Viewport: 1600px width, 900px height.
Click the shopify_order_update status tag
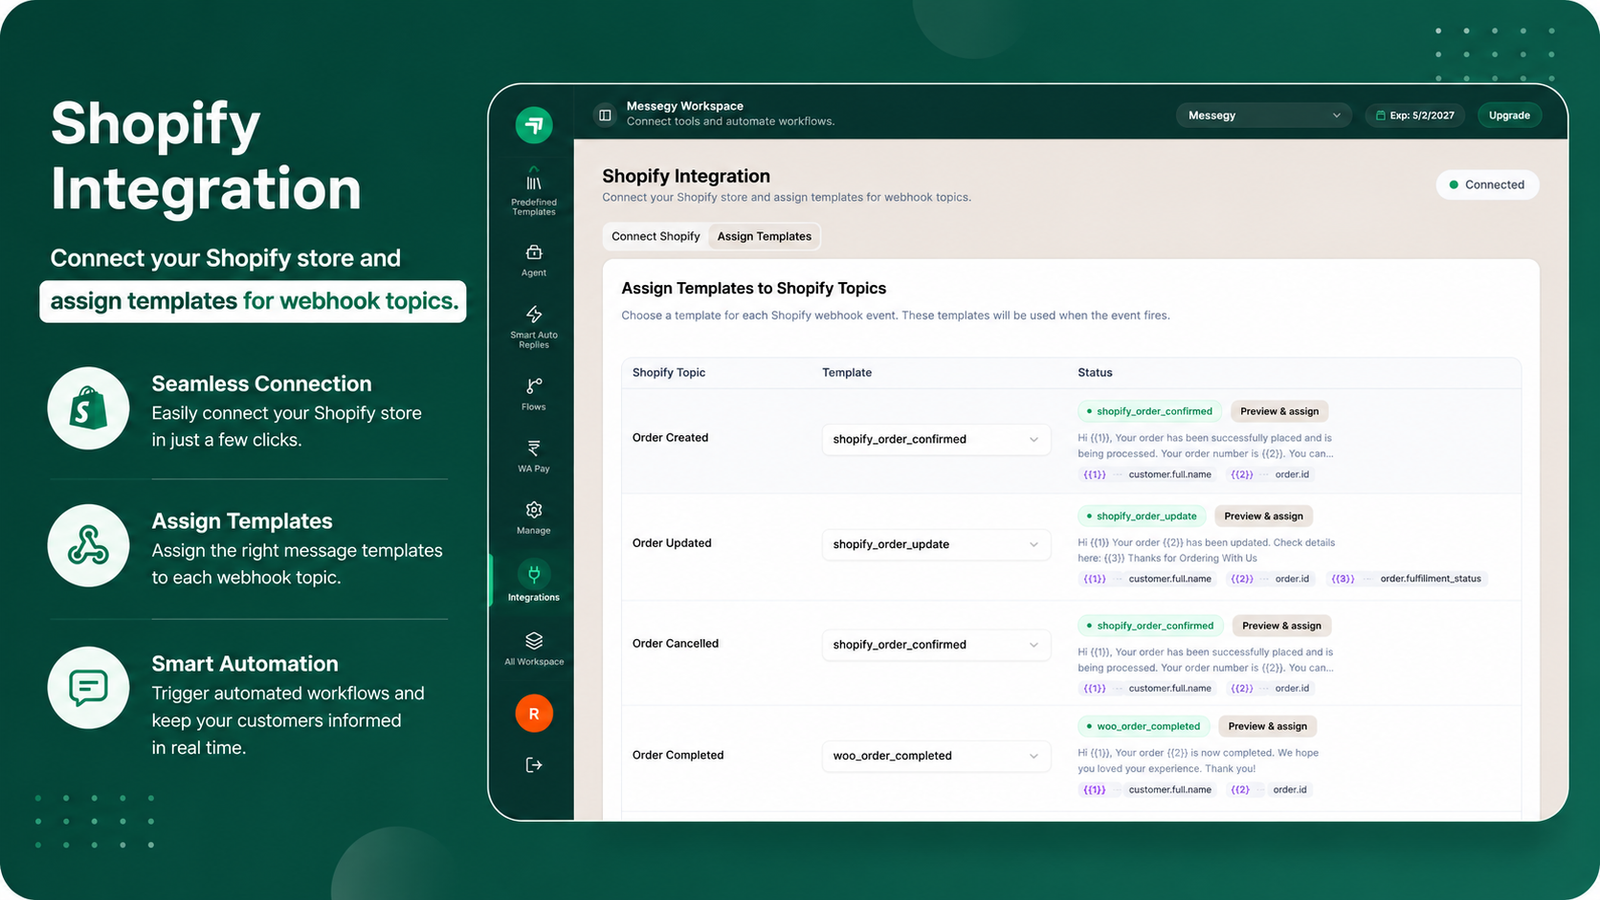click(x=1141, y=516)
